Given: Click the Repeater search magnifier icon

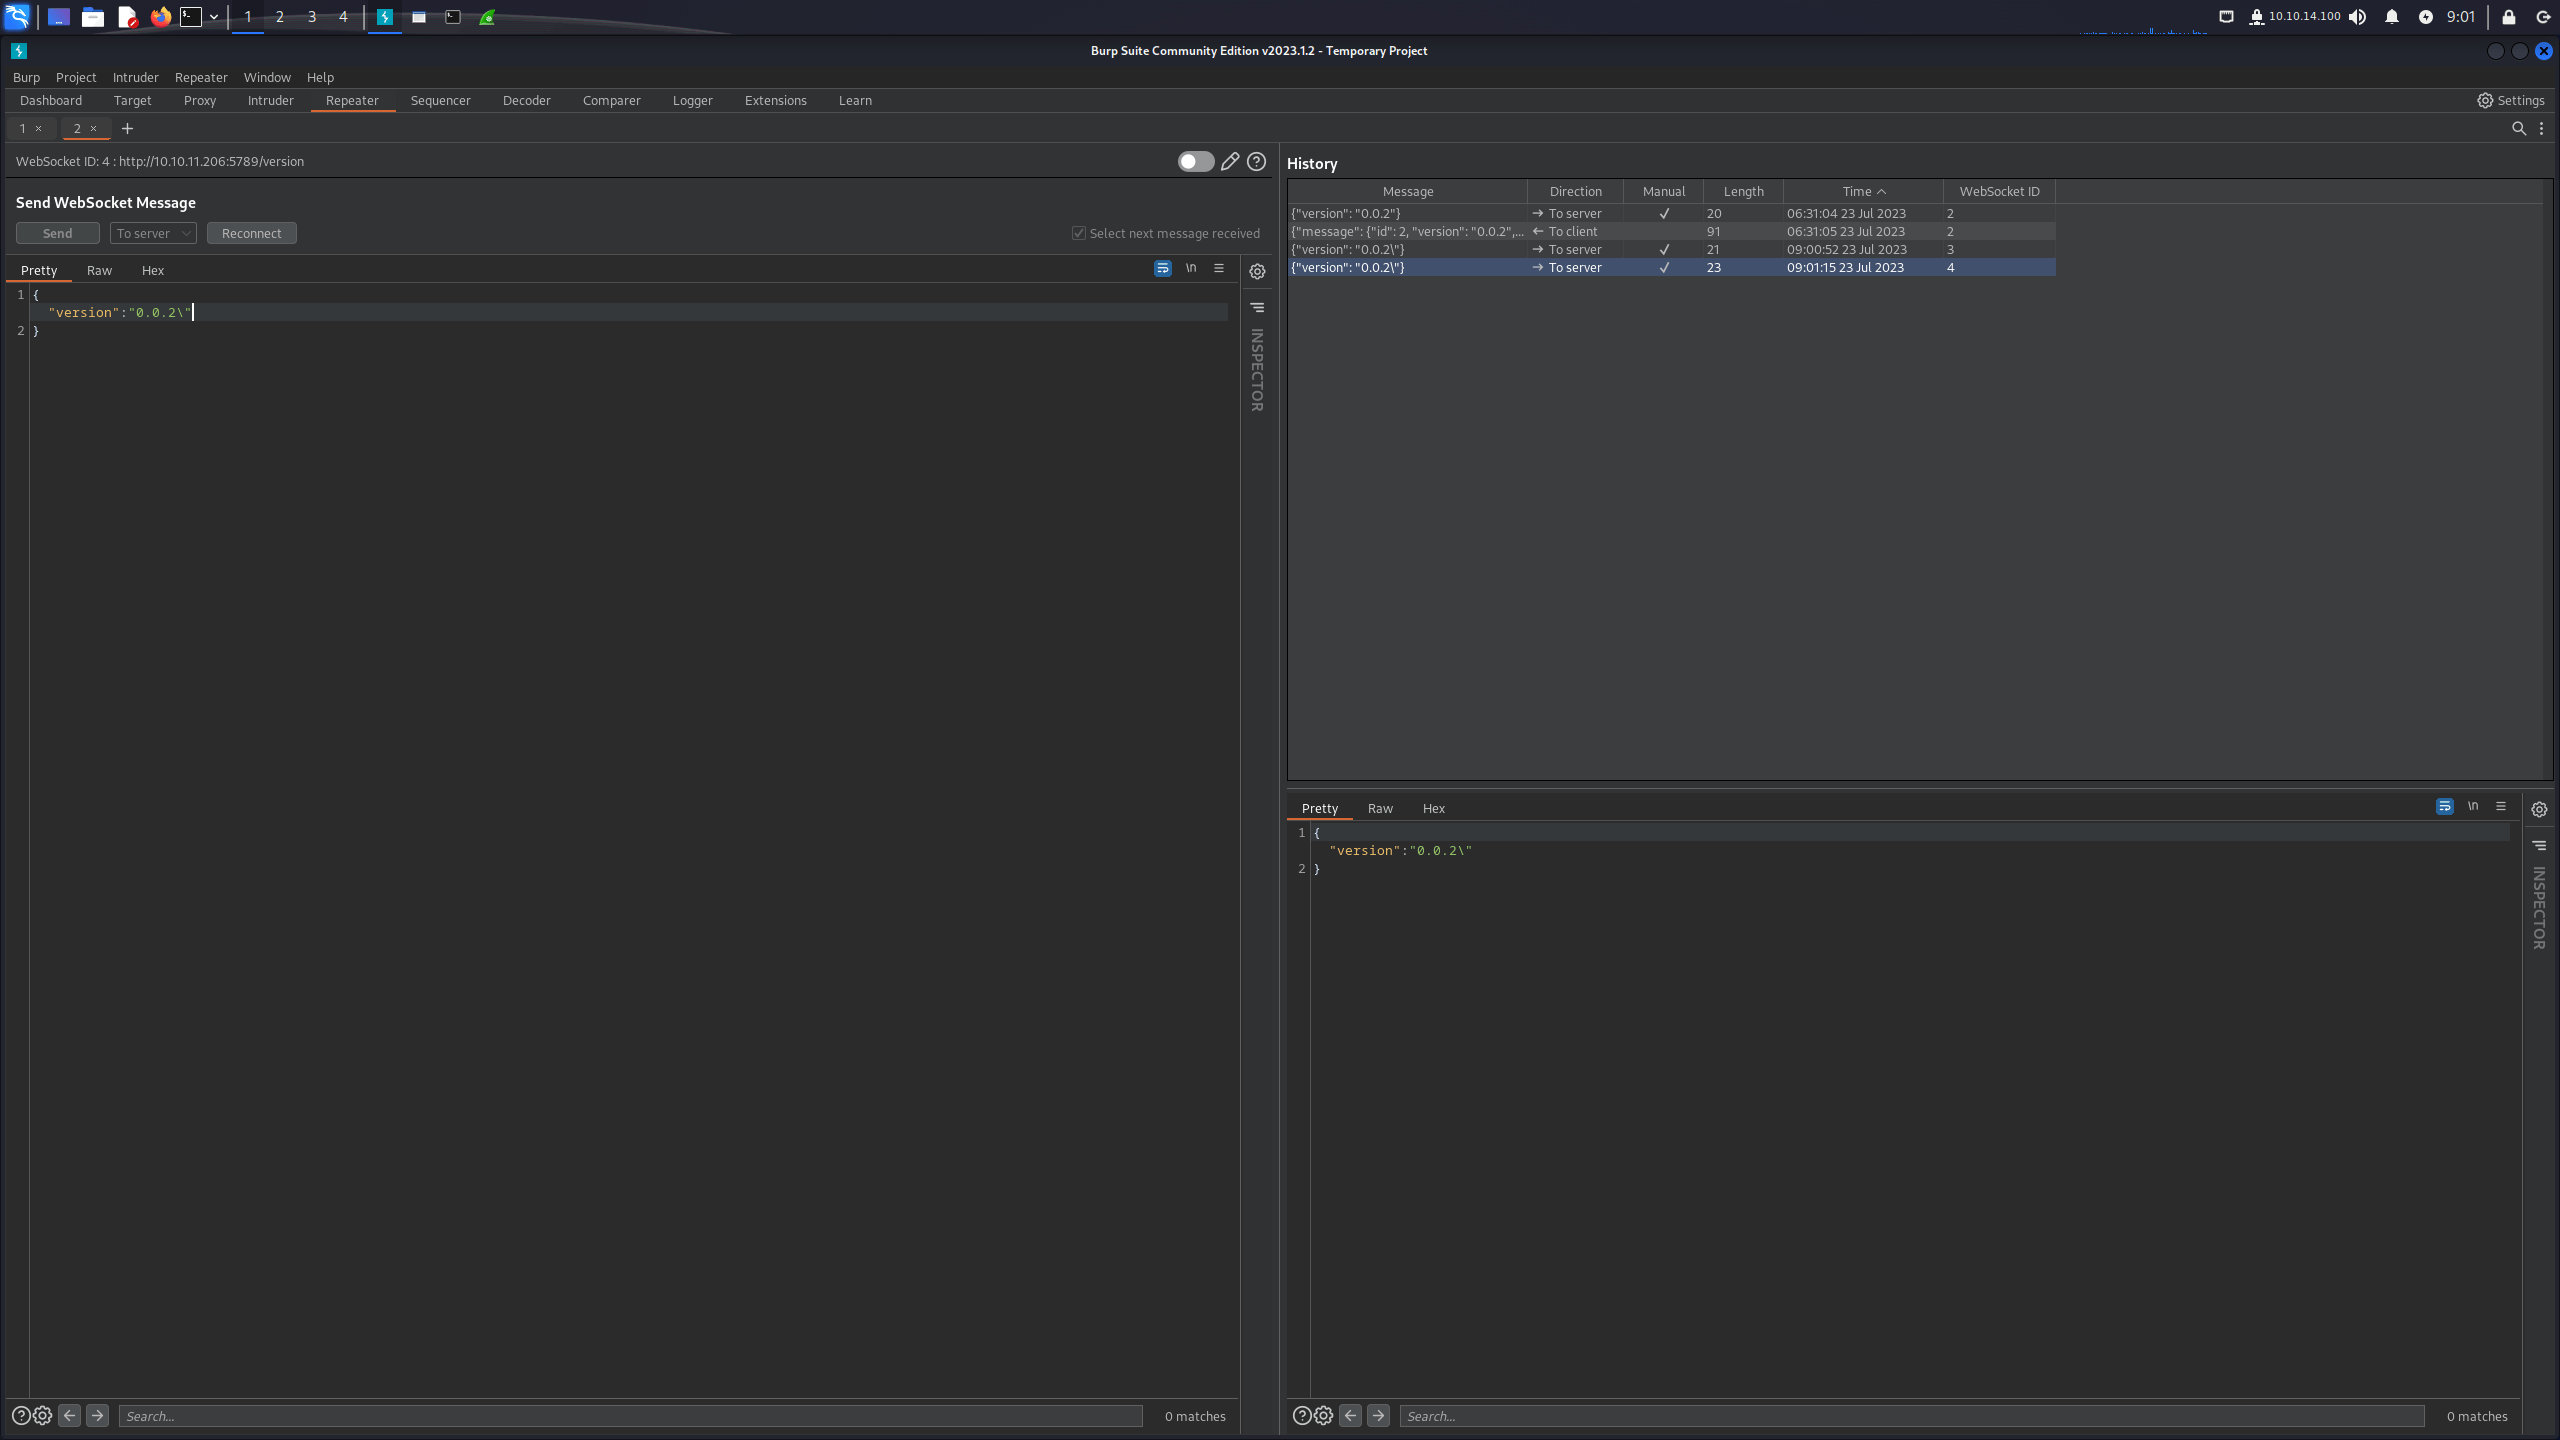Looking at the screenshot, I should pos(2519,128).
